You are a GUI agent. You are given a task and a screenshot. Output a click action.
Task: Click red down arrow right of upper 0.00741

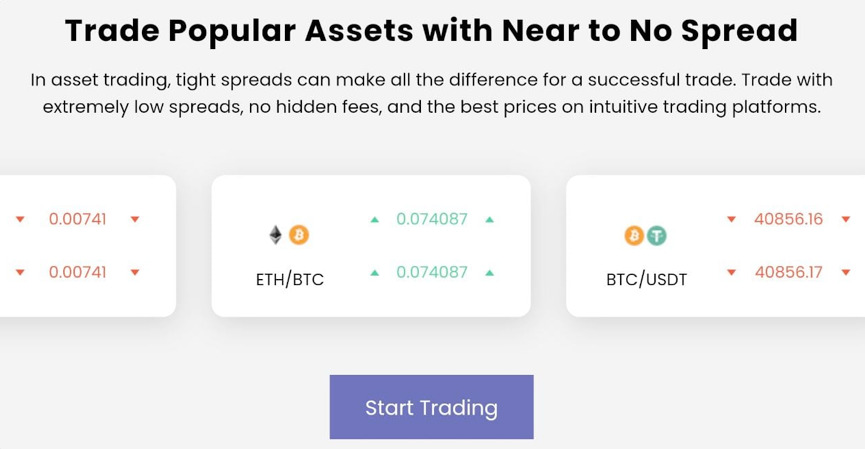(x=135, y=219)
